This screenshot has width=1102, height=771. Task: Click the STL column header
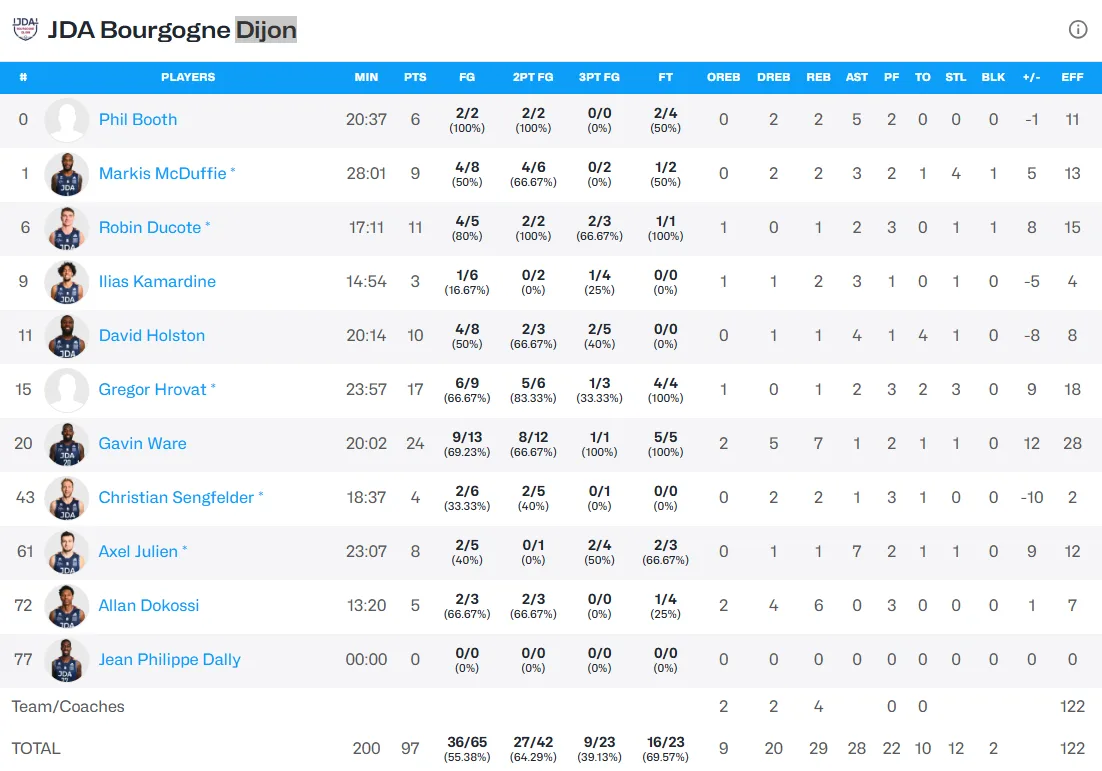point(956,77)
